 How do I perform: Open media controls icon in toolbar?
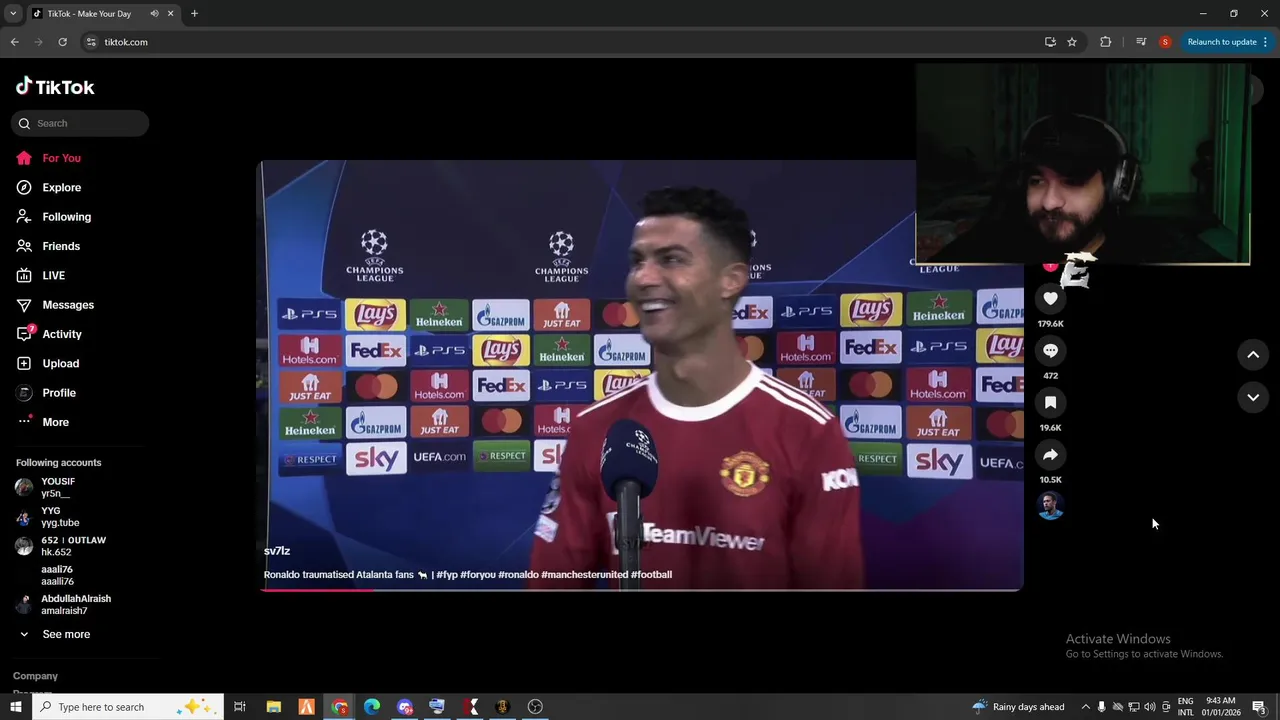(x=1141, y=42)
